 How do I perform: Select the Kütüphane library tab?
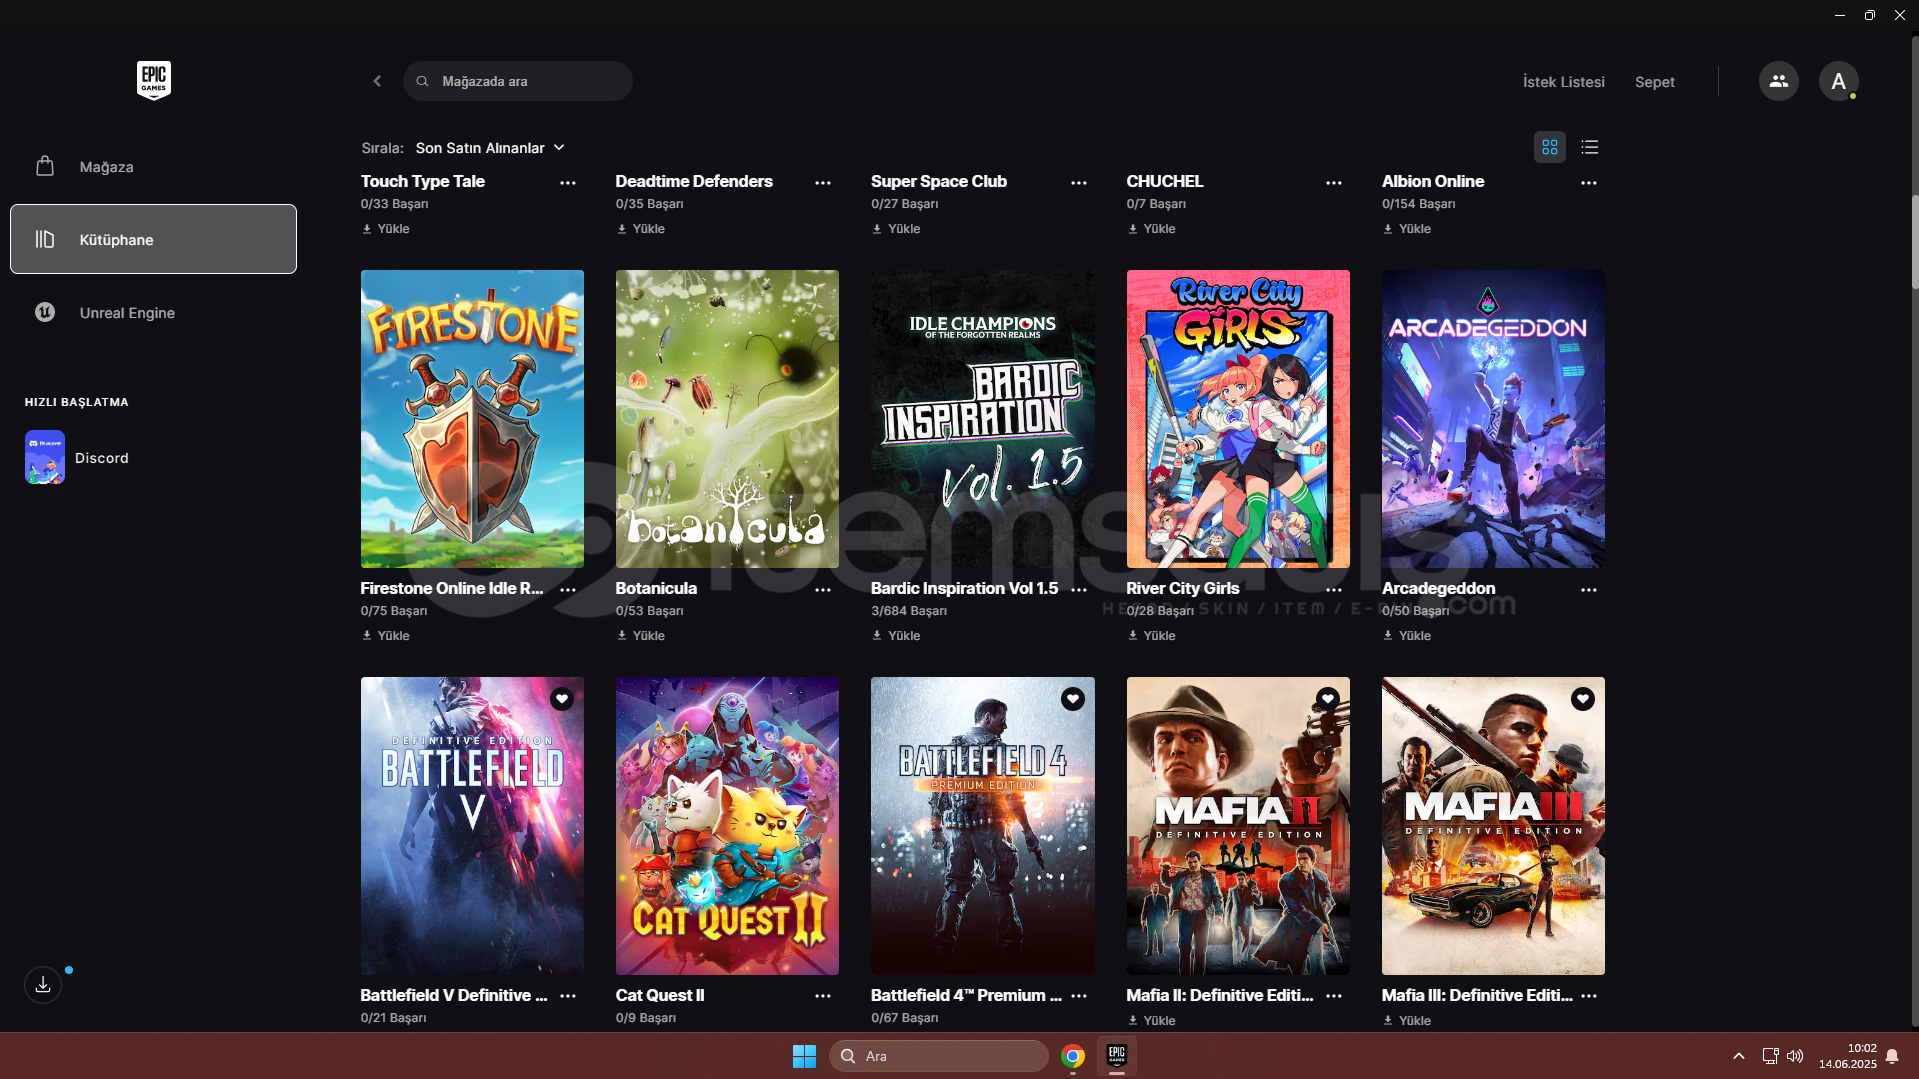153,239
